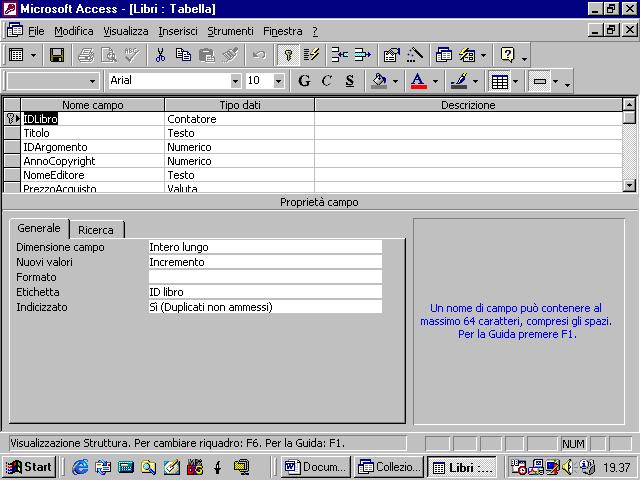Open the font size 10 dropdown

[278, 81]
